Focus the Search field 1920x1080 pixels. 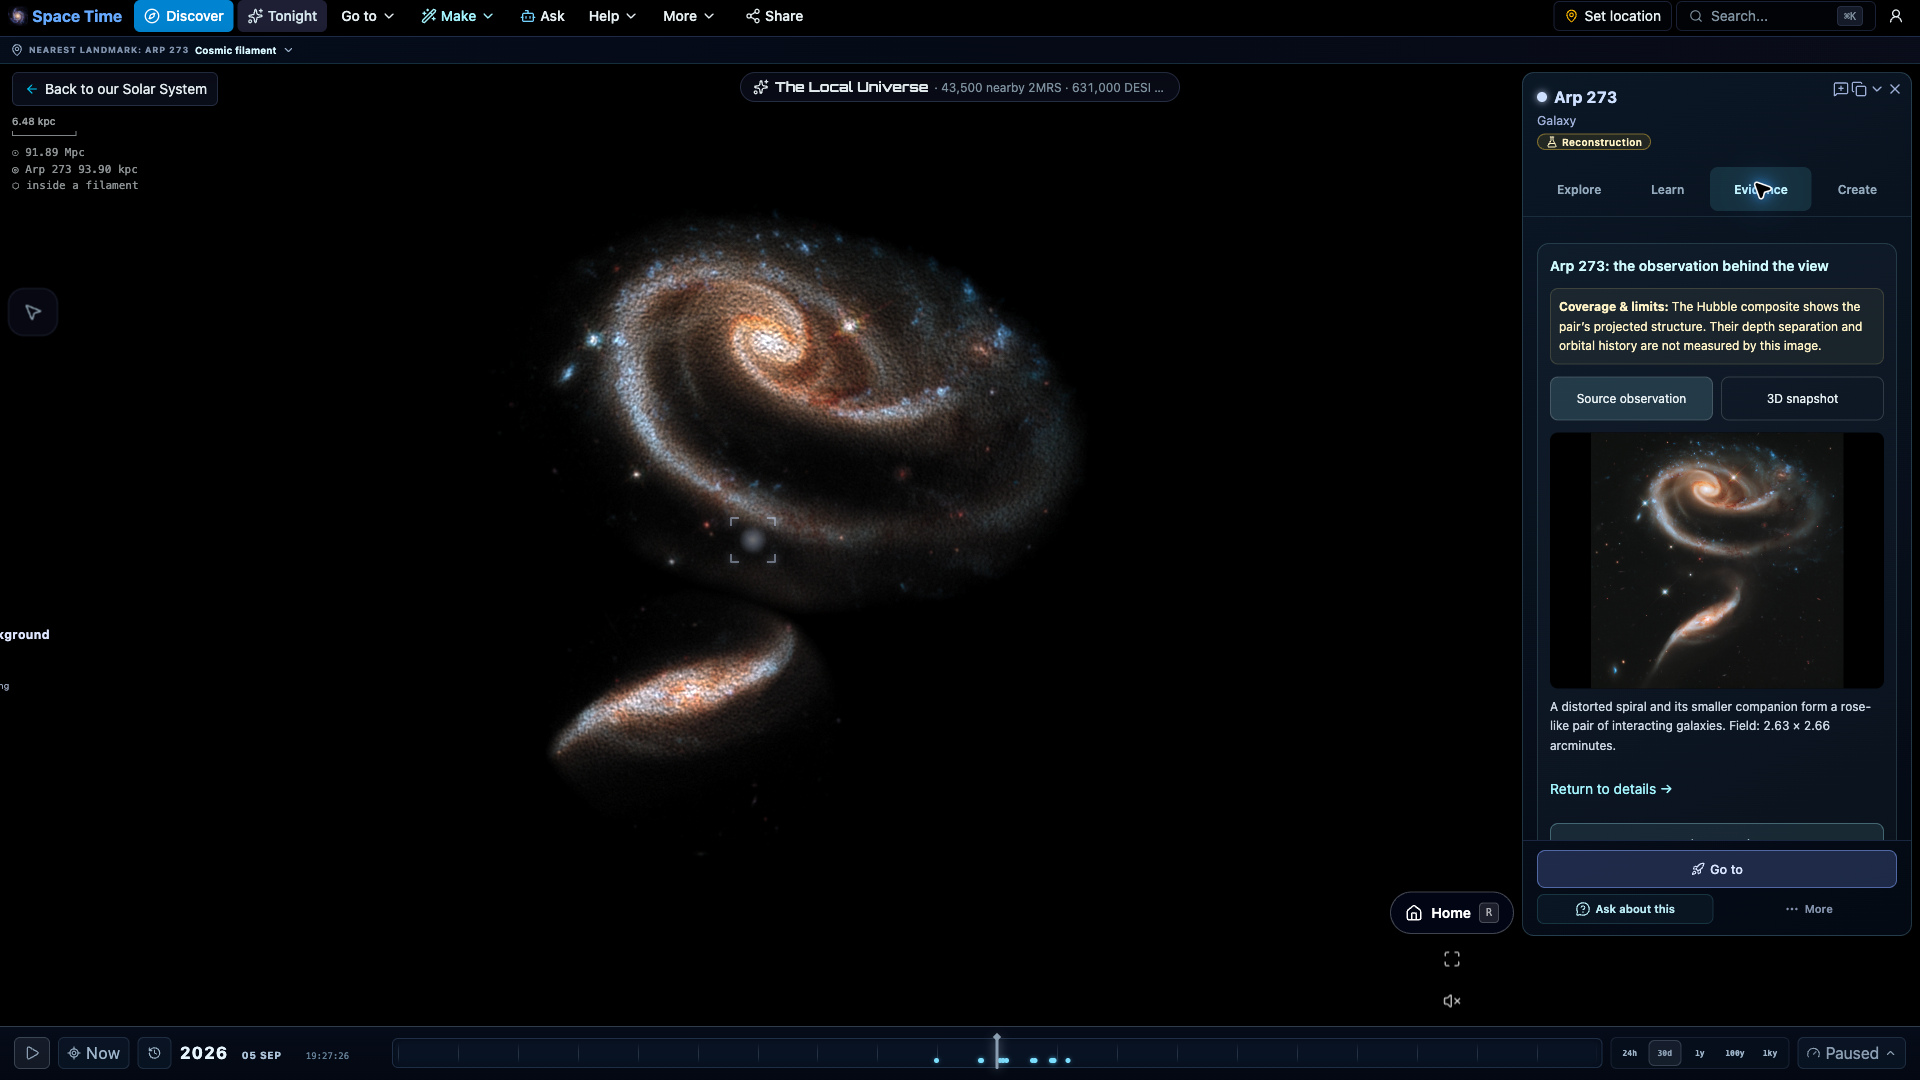[1776, 16]
